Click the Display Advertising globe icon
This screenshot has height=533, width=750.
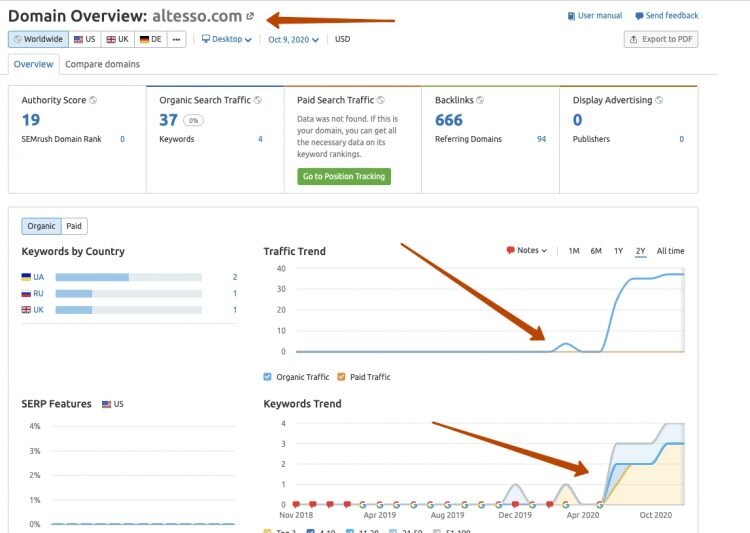[x=659, y=100]
